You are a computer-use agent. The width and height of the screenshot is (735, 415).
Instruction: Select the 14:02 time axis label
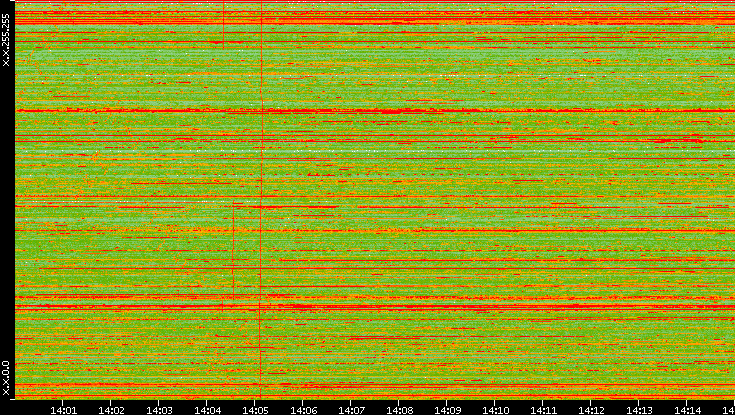pos(111,410)
